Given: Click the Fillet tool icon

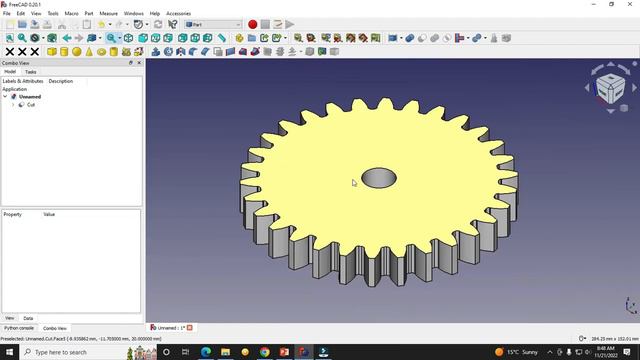Looking at the screenshot, I should [193, 52].
